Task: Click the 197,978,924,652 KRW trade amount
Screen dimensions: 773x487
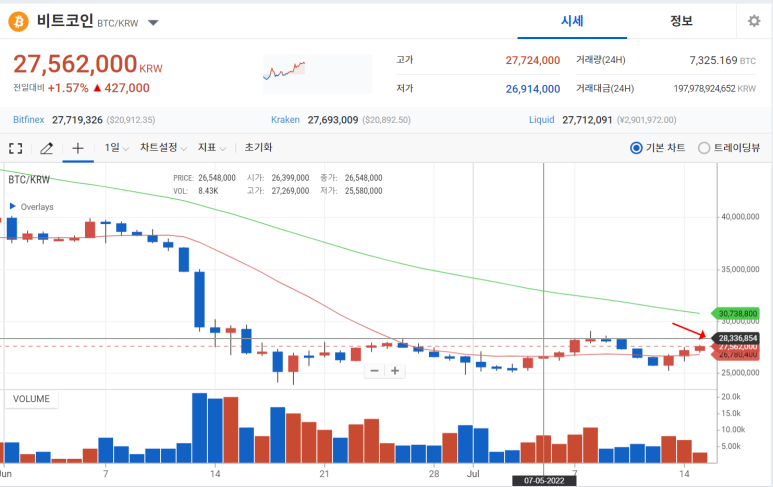Action: coord(715,89)
